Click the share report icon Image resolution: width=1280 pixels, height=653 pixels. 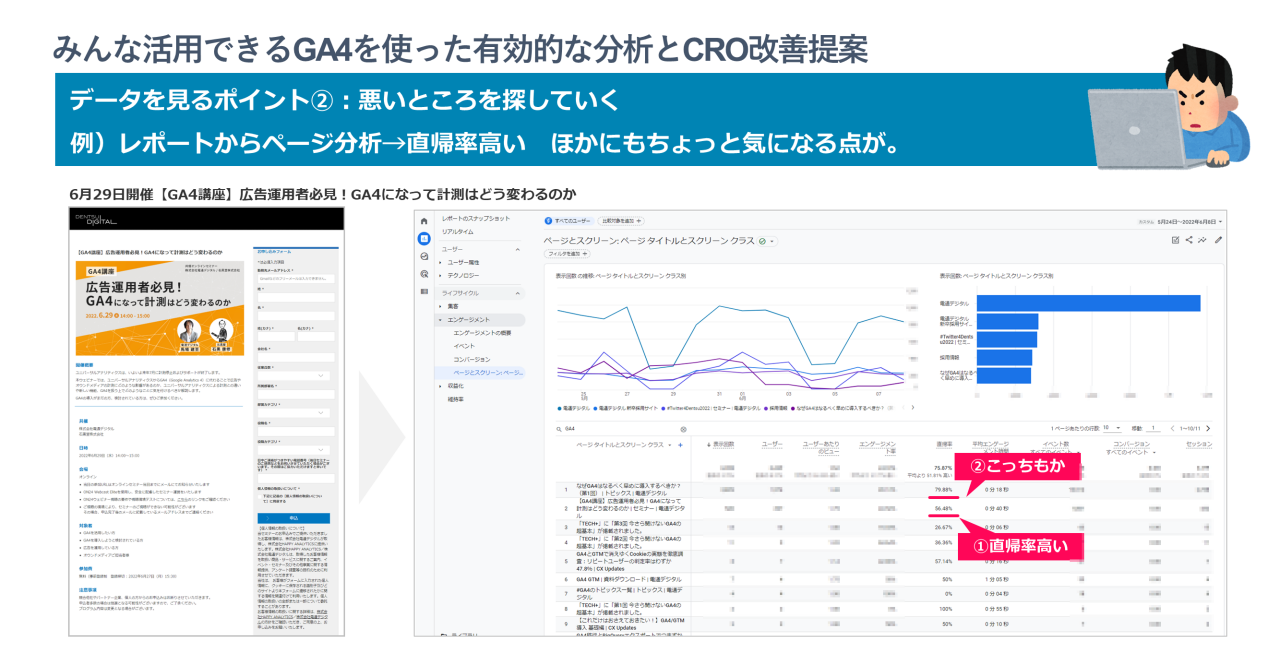point(1189,240)
